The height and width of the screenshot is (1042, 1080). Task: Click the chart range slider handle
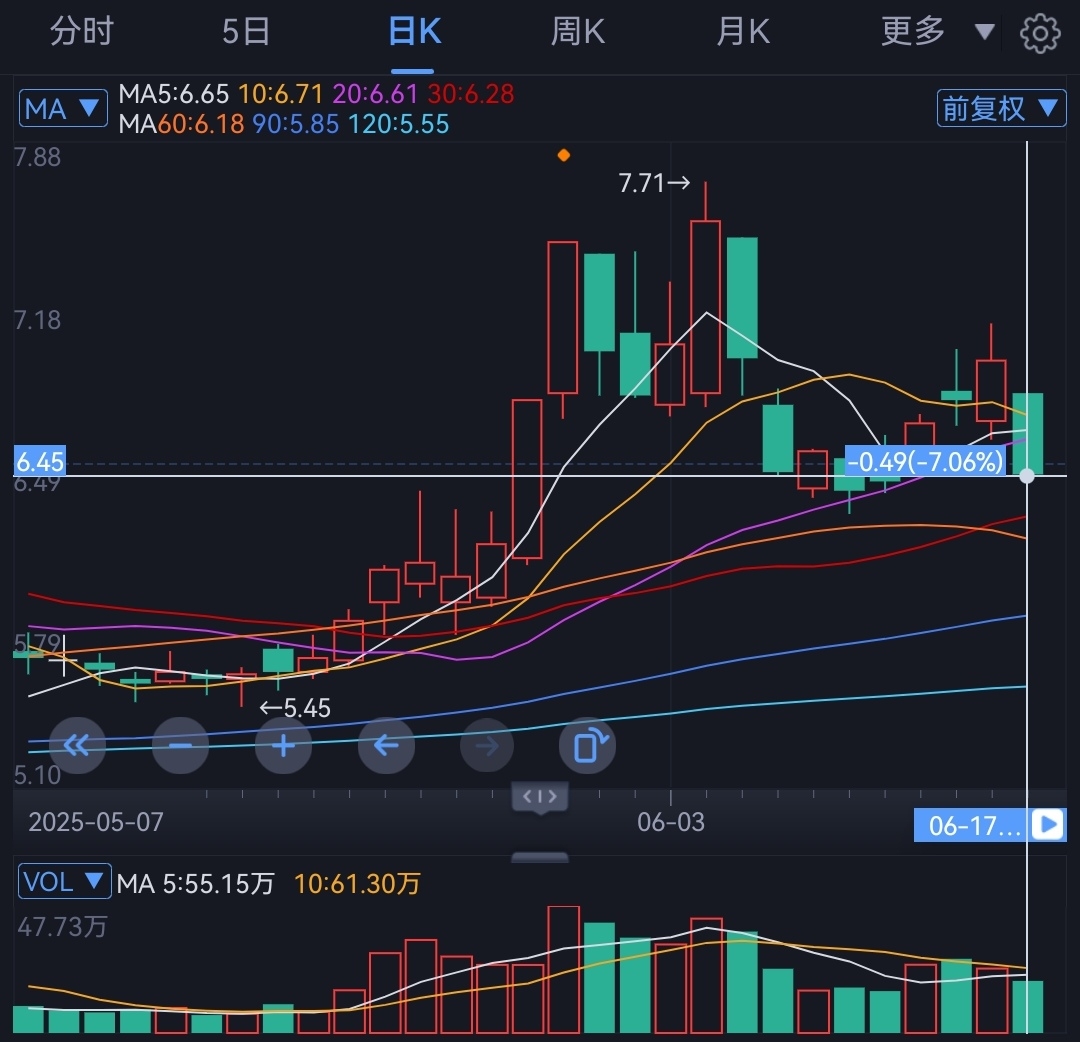(x=540, y=798)
